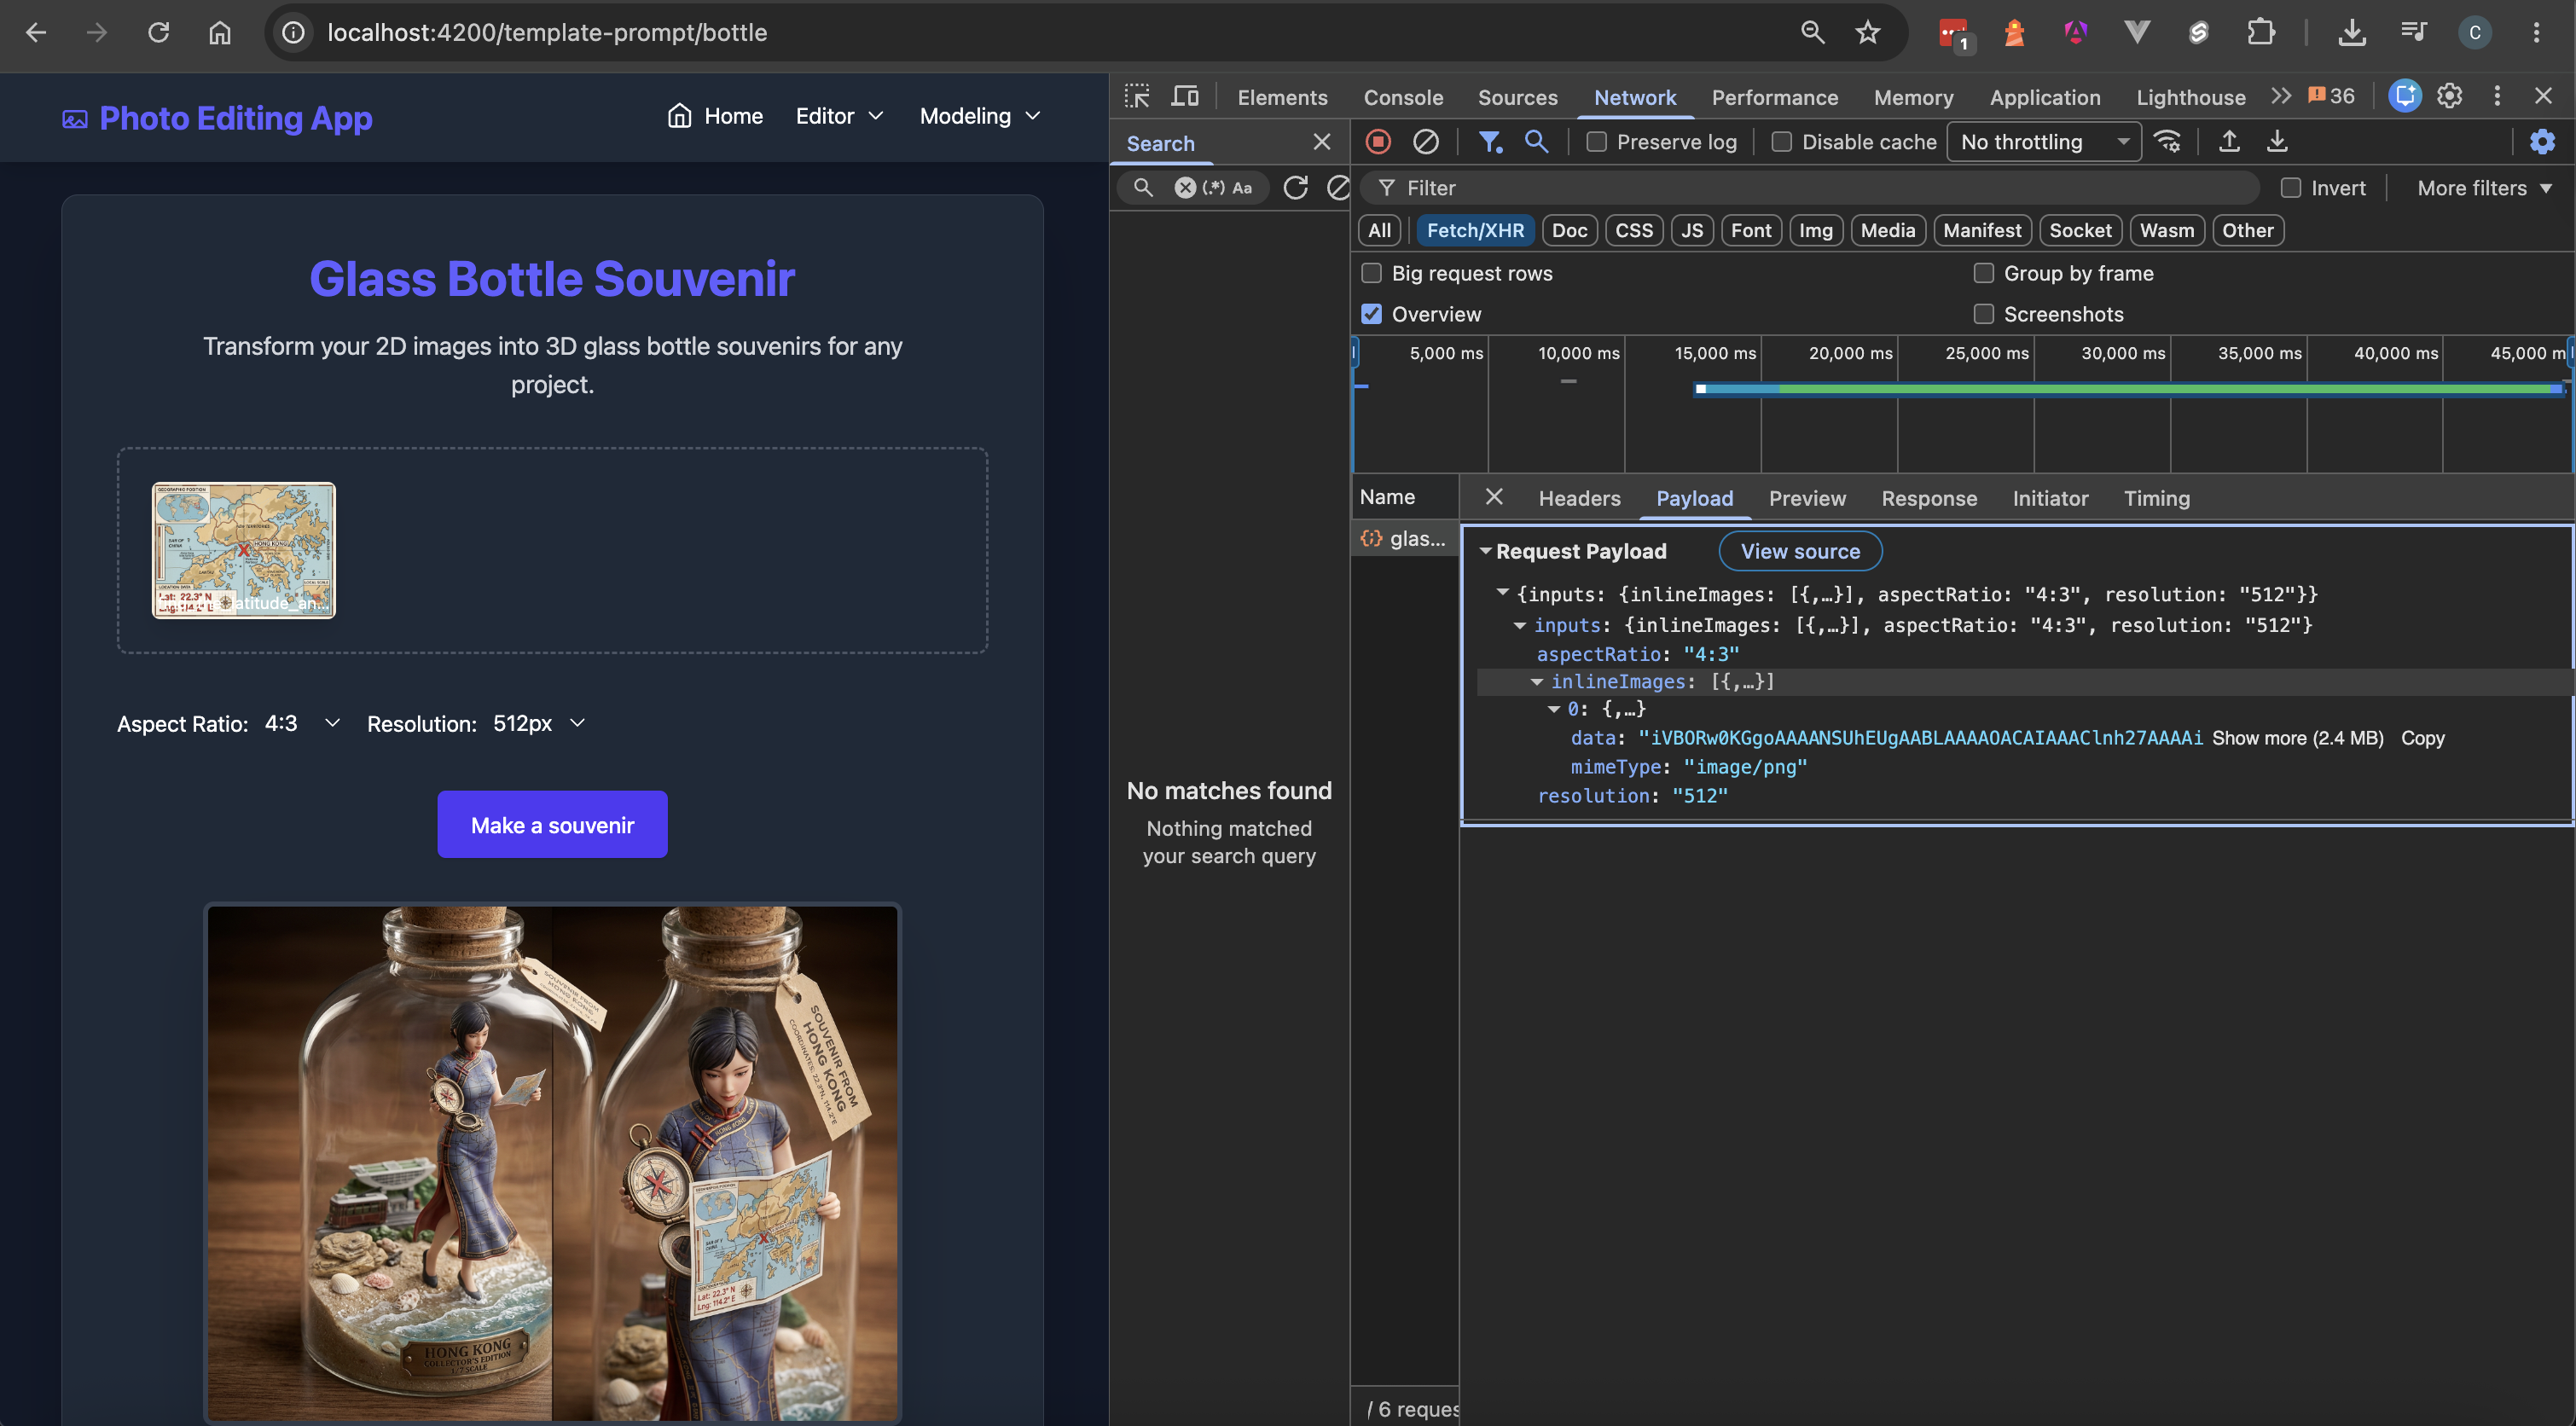The height and width of the screenshot is (1426, 2576).
Task: Click Show more (2.4 MB) link
Action: tap(2297, 738)
